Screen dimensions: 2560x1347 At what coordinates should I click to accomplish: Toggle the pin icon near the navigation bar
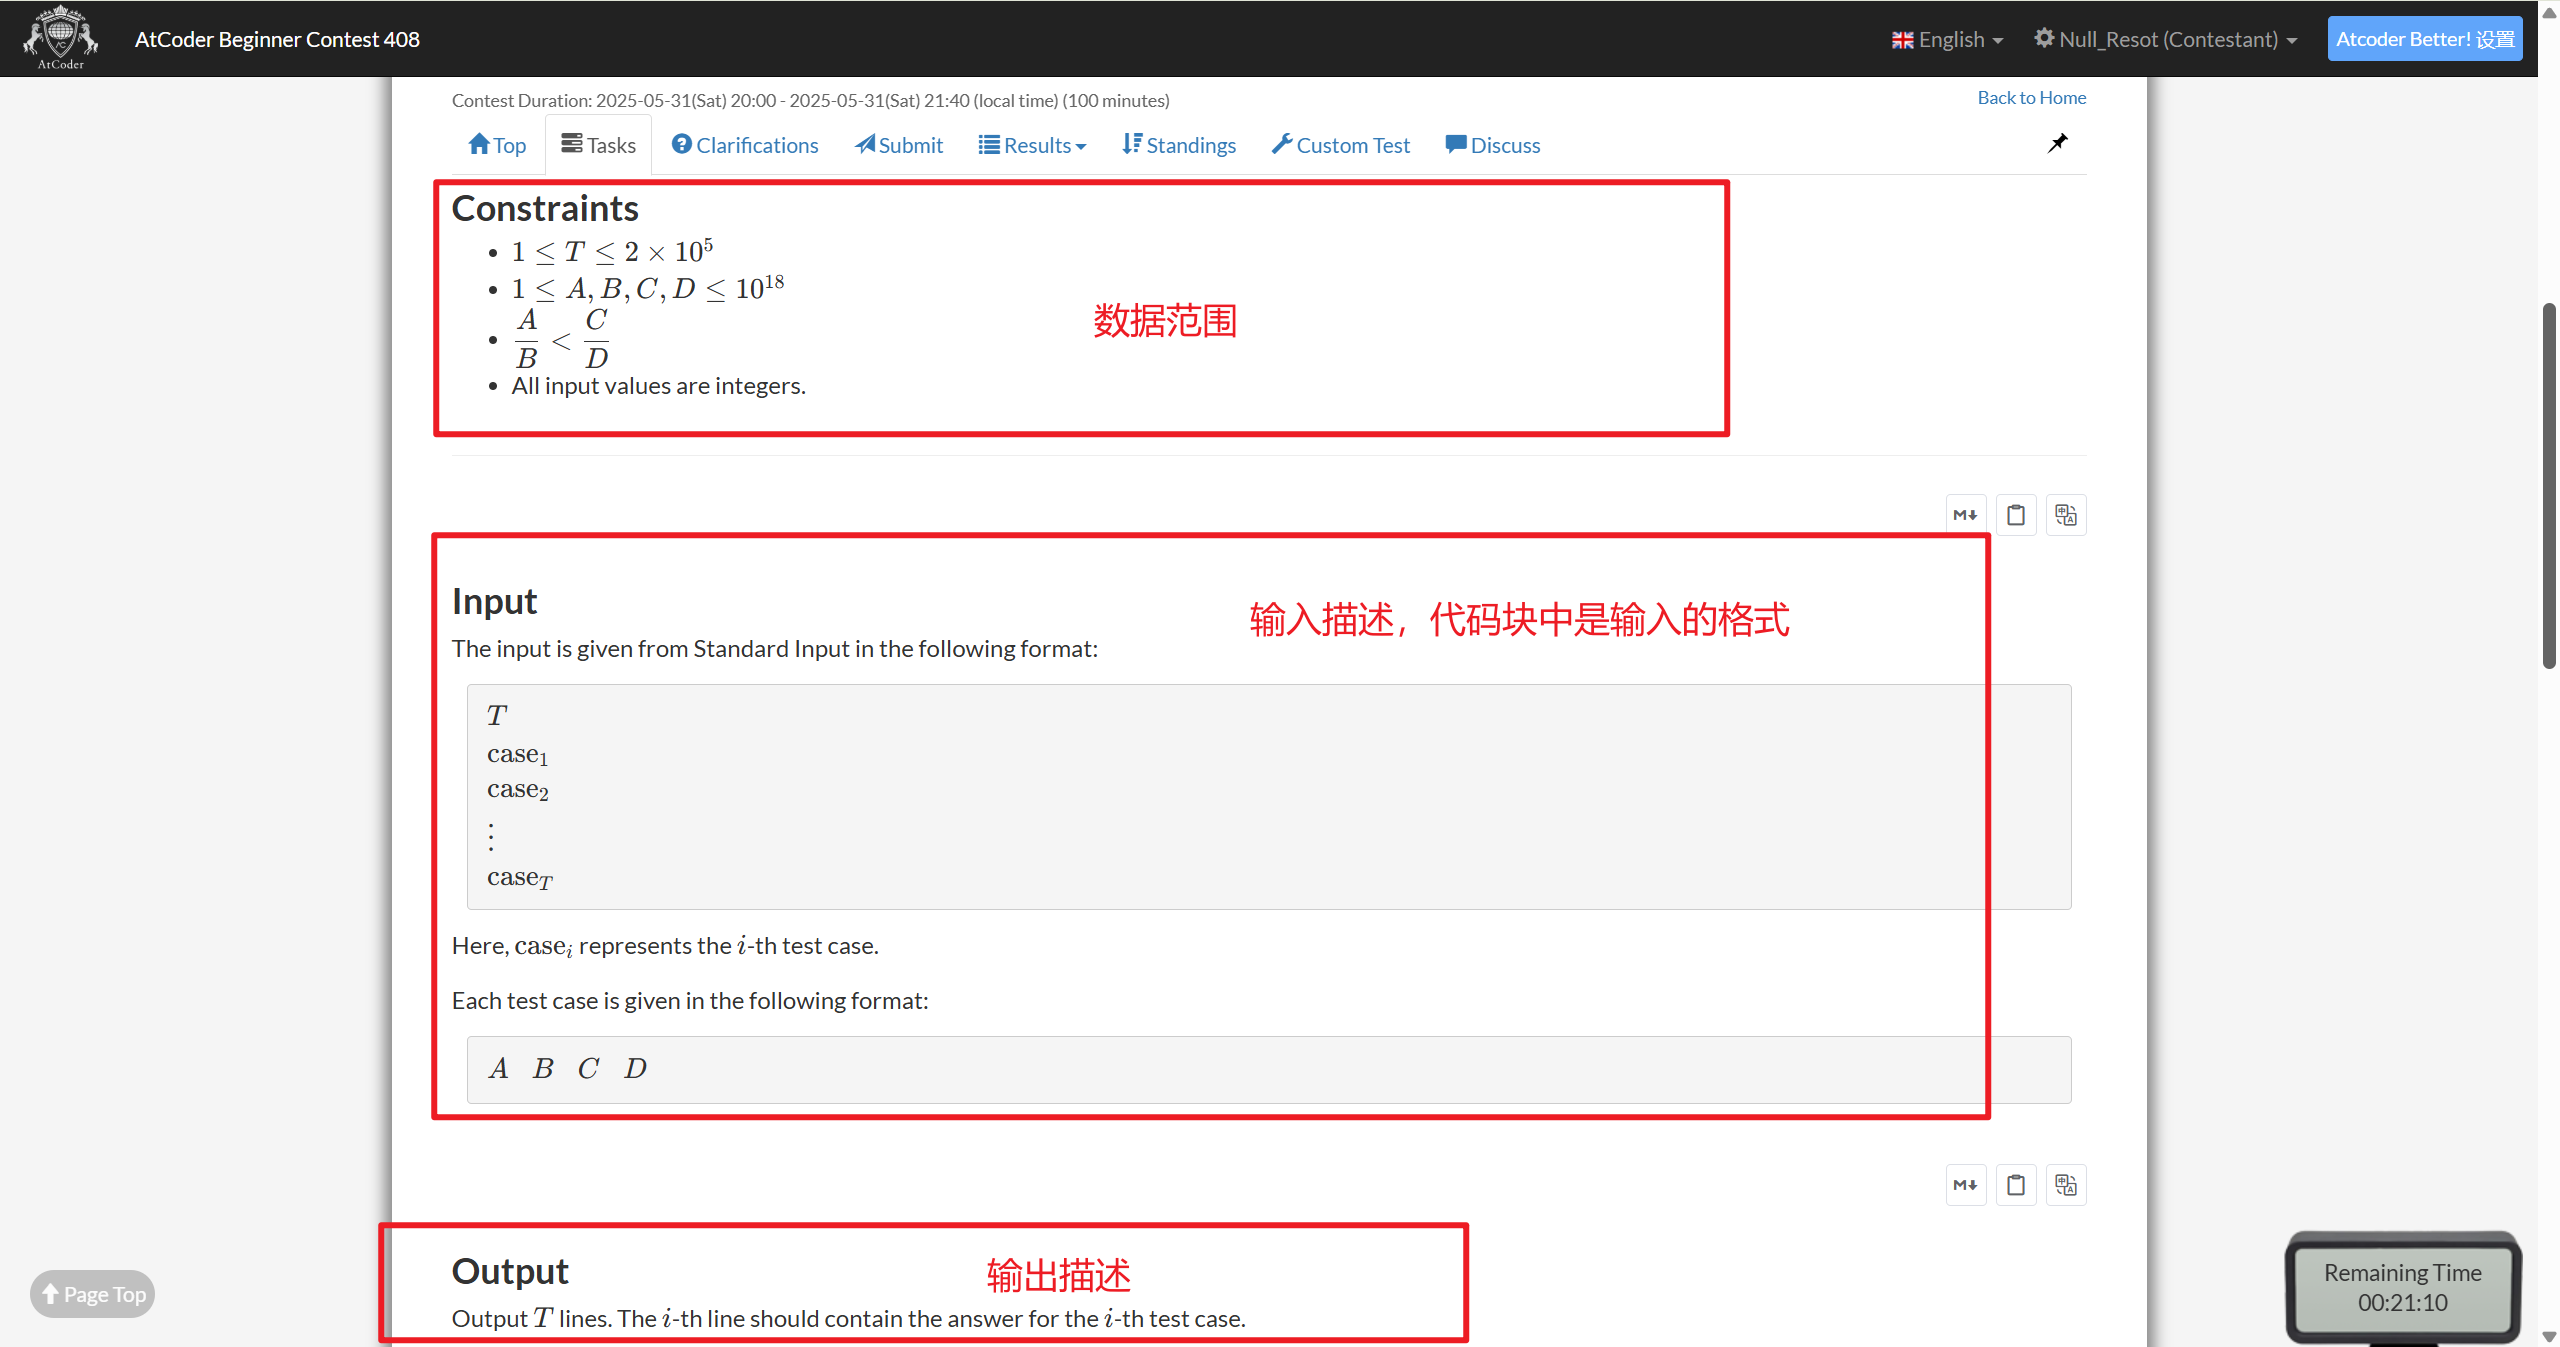[2057, 143]
